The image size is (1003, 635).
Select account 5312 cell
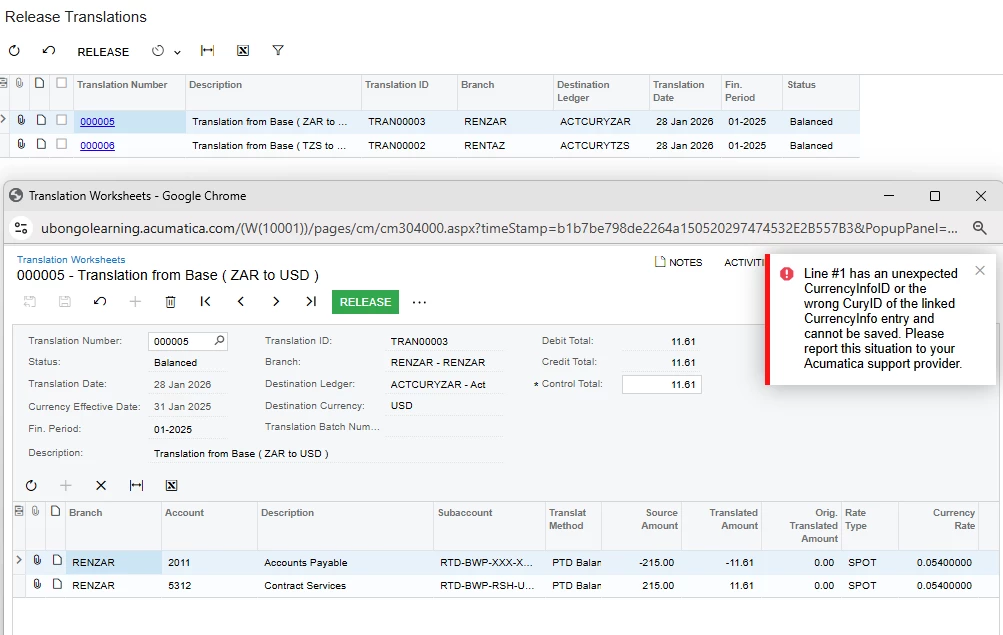(x=209, y=586)
